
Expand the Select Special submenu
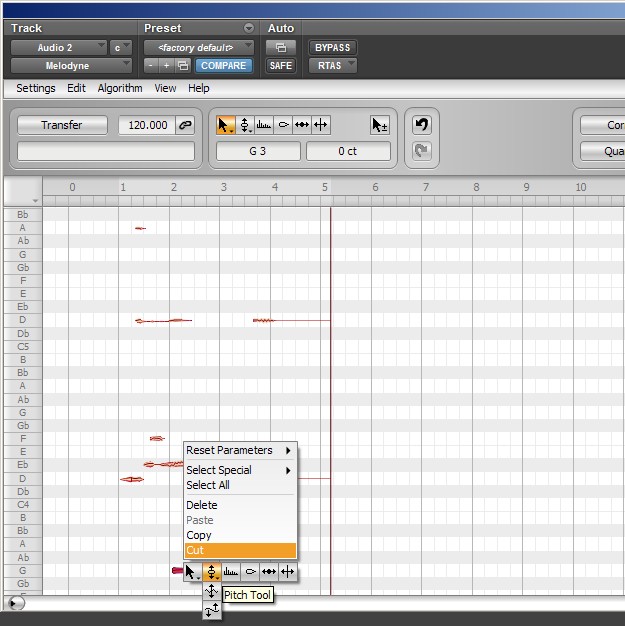(x=240, y=470)
